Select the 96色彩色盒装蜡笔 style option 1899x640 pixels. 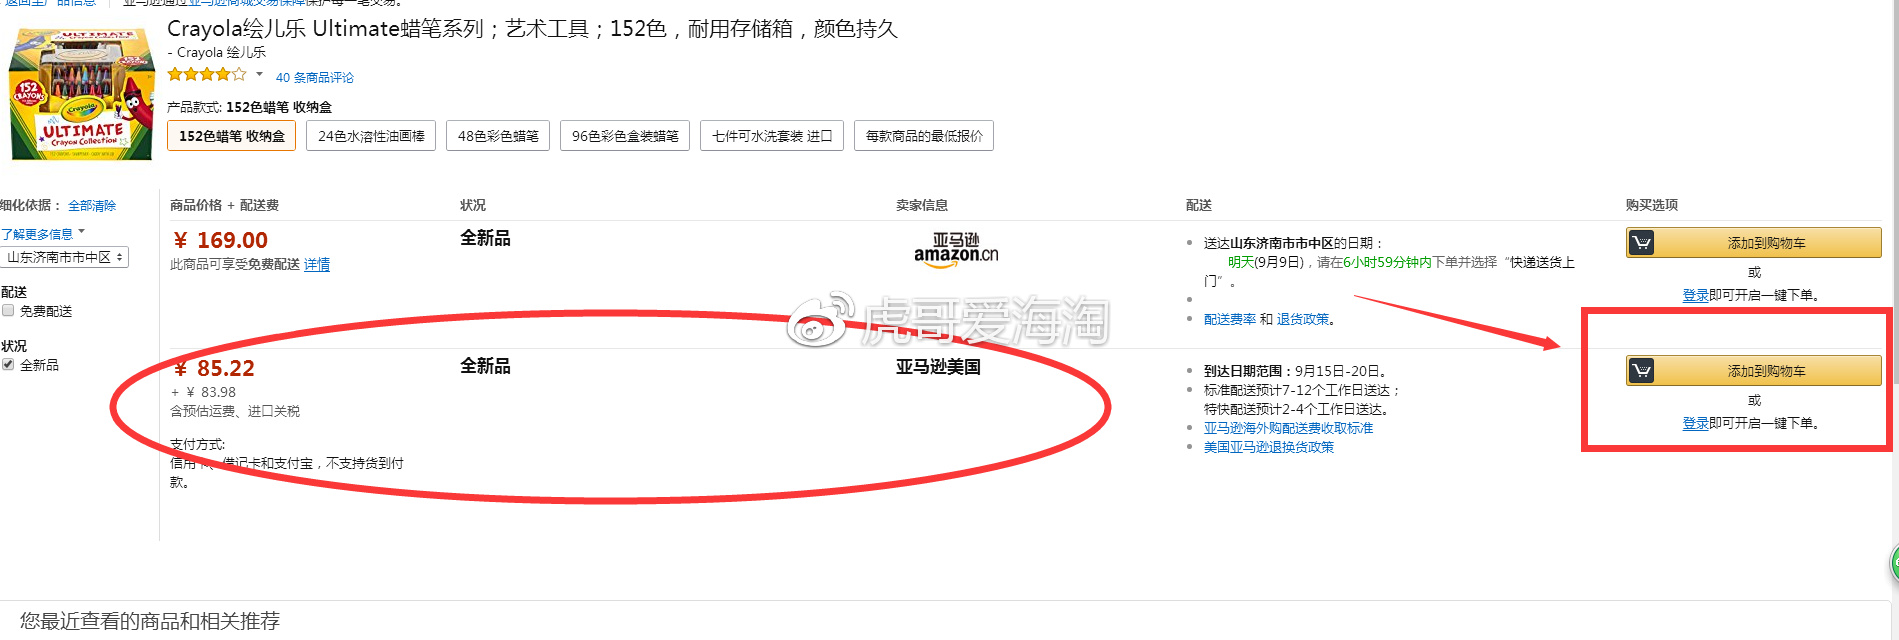coord(625,136)
